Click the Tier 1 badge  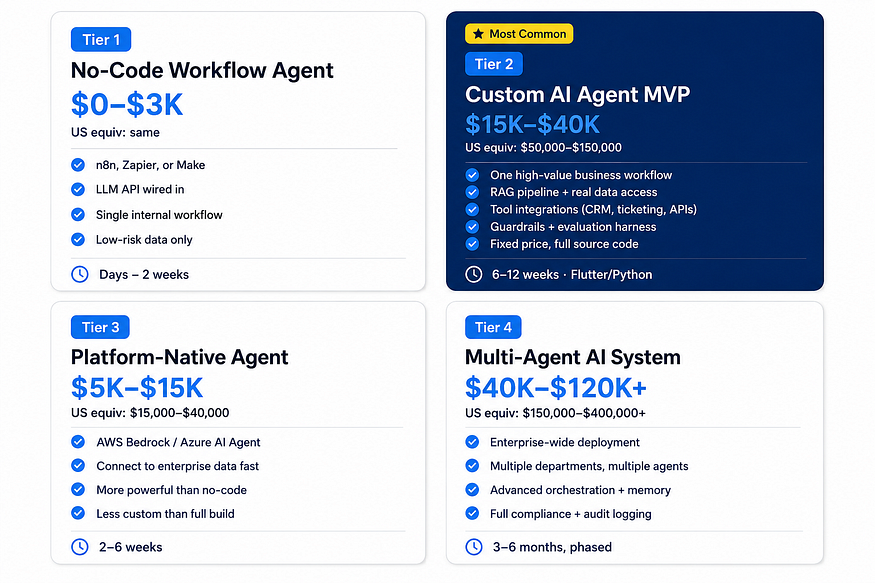coord(101,40)
